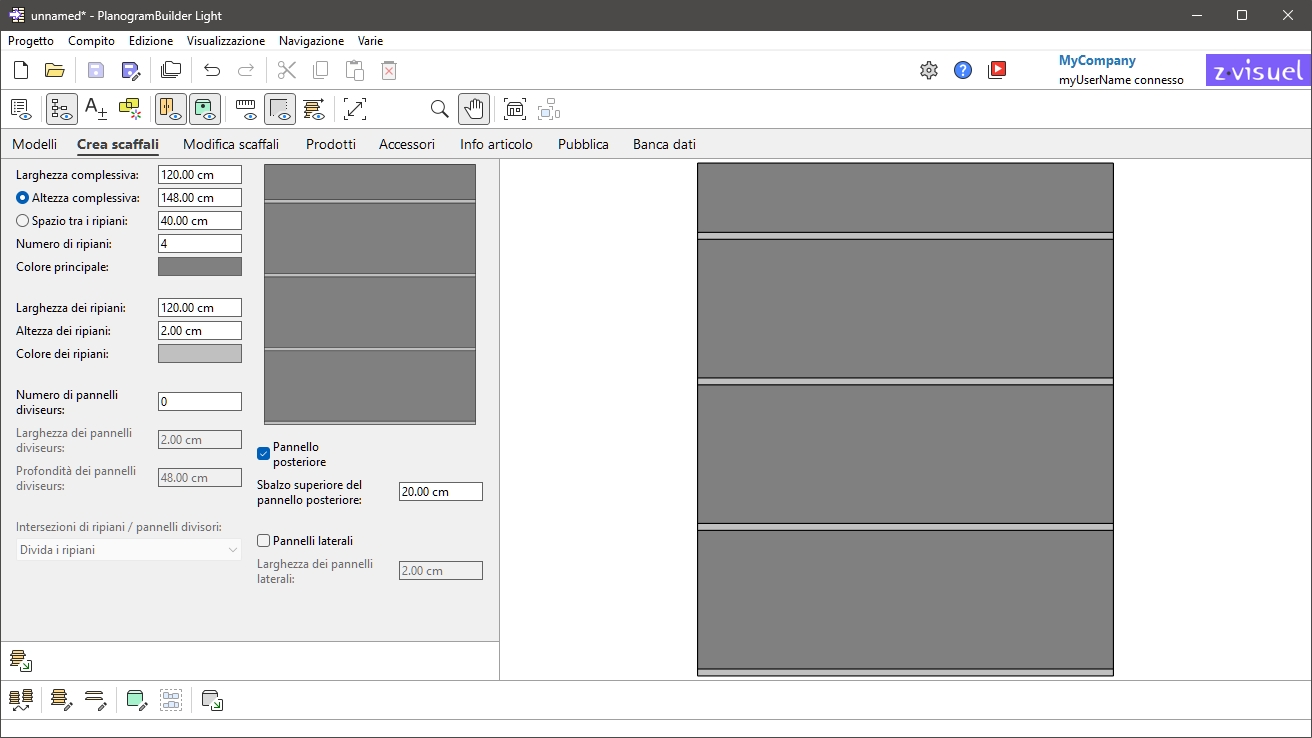Image resolution: width=1312 pixels, height=738 pixels.
Task: Click the two shelf stacks swap icon
Action: 21,700
